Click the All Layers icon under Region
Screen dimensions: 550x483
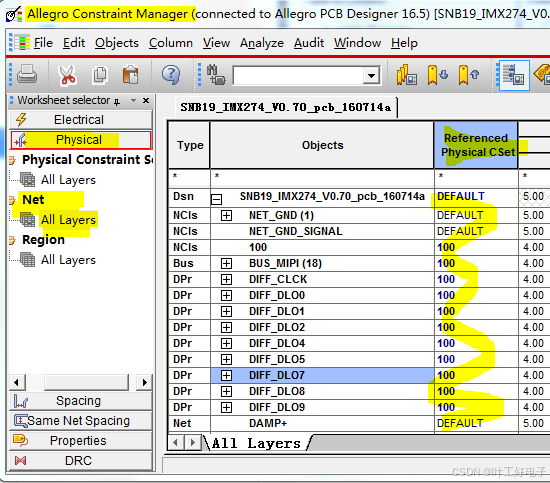coord(28,260)
